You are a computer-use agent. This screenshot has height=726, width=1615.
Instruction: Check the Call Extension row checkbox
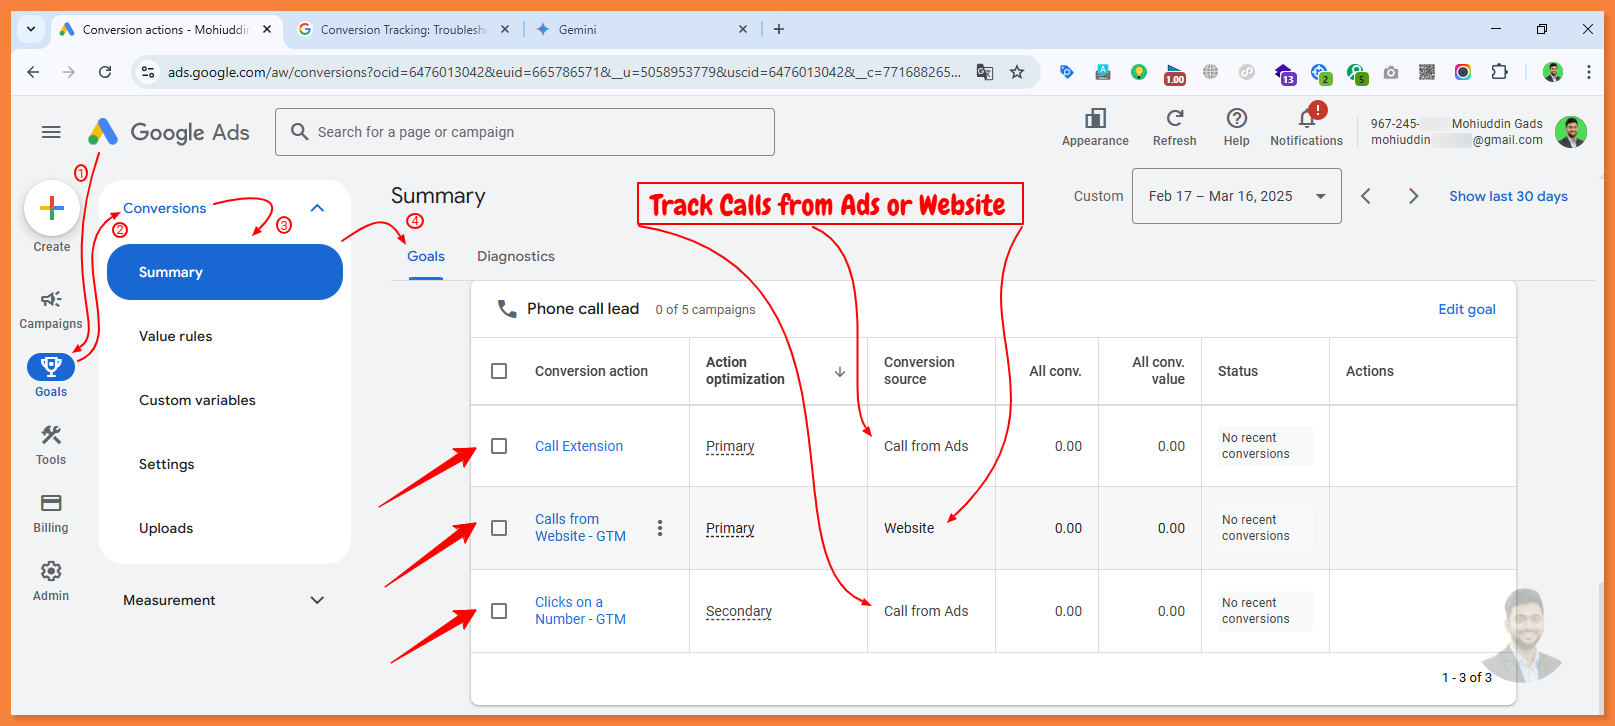coord(499,446)
